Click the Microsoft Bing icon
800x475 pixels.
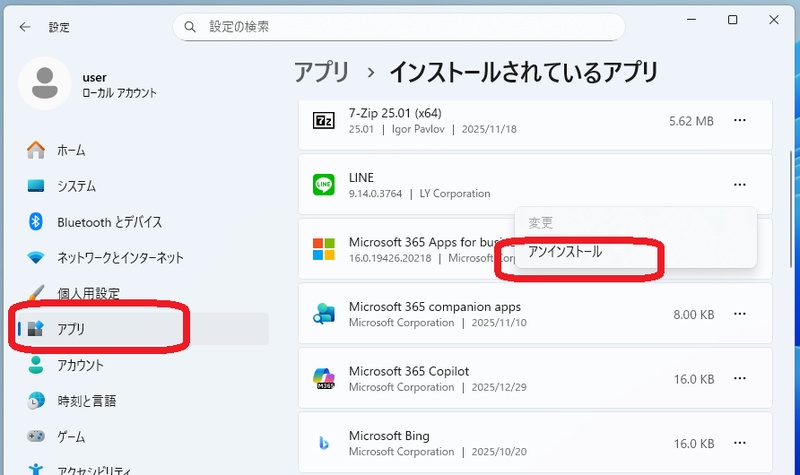click(x=323, y=443)
